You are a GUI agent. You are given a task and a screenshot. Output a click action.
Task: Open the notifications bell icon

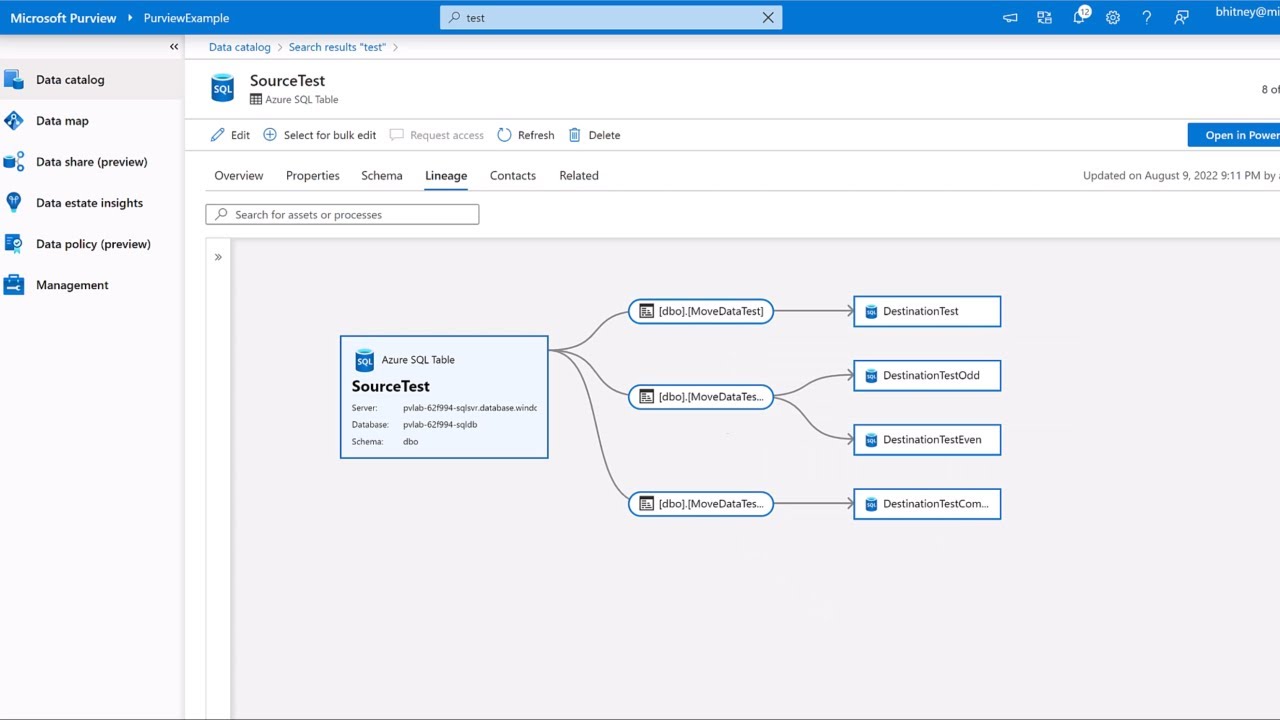click(x=1079, y=18)
